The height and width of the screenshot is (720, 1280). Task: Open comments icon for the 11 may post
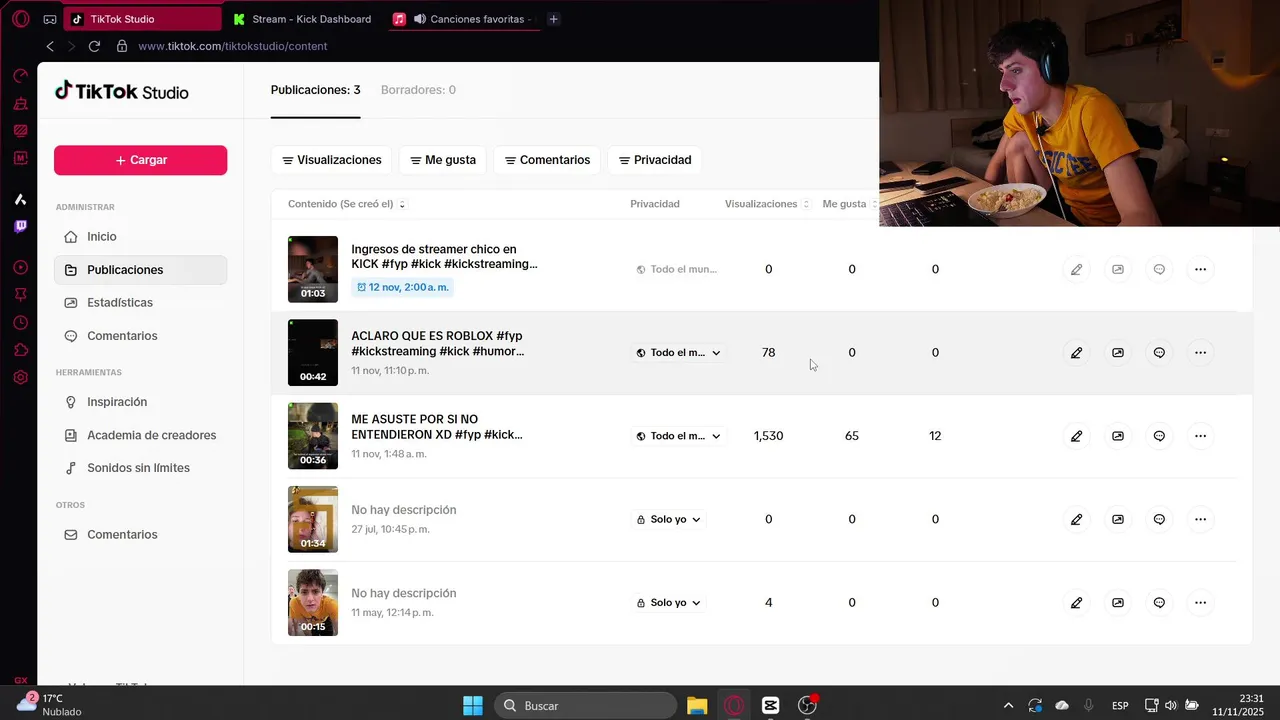point(1159,603)
